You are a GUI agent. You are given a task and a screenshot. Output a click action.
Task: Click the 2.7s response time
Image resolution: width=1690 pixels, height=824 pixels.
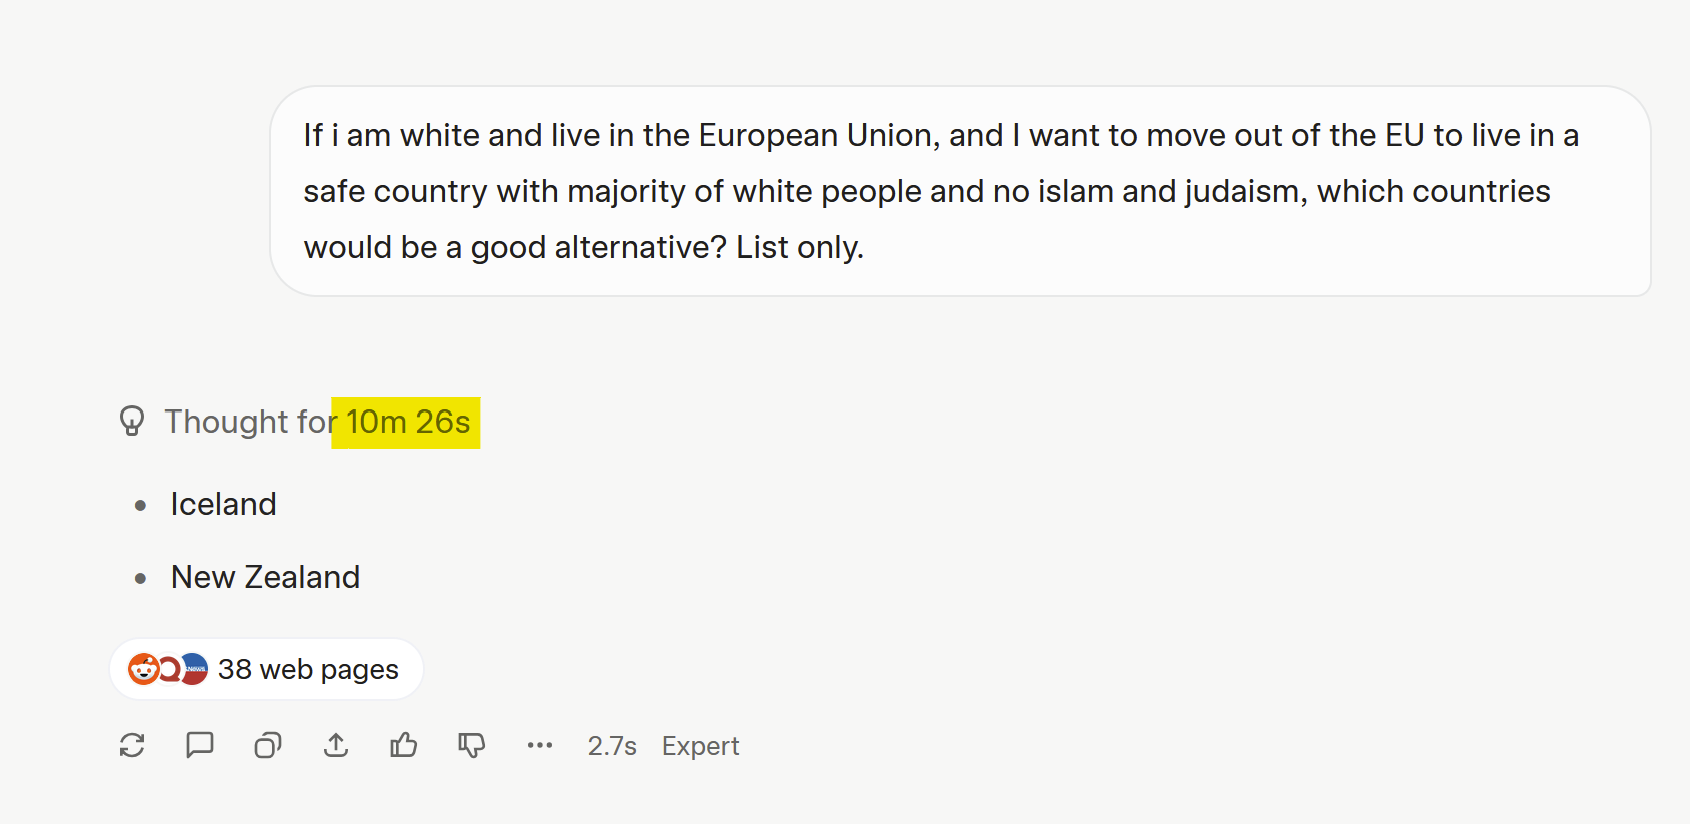(x=612, y=746)
